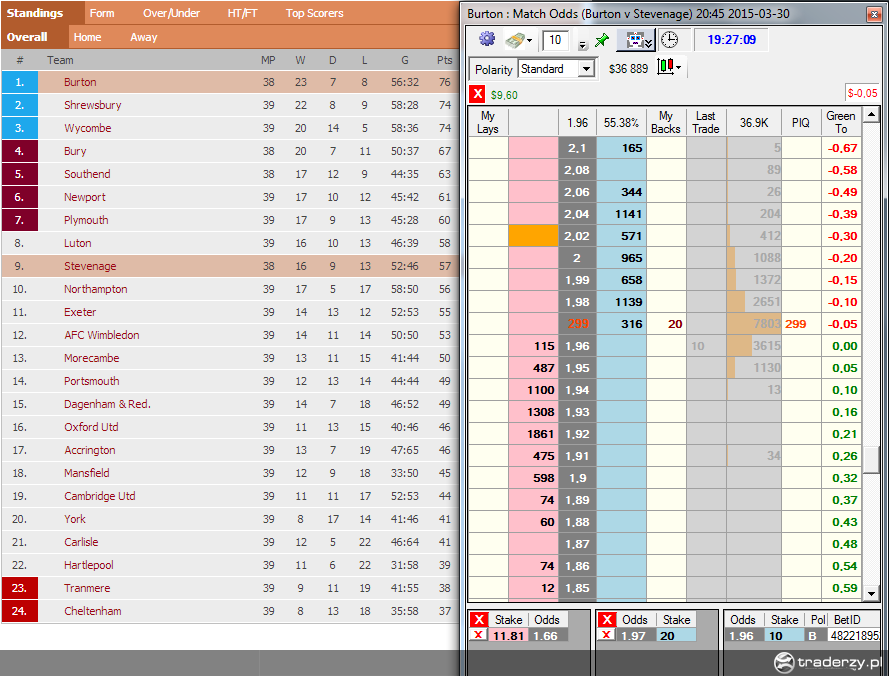
Task: Open the Wycombe team link
Action: (87, 128)
